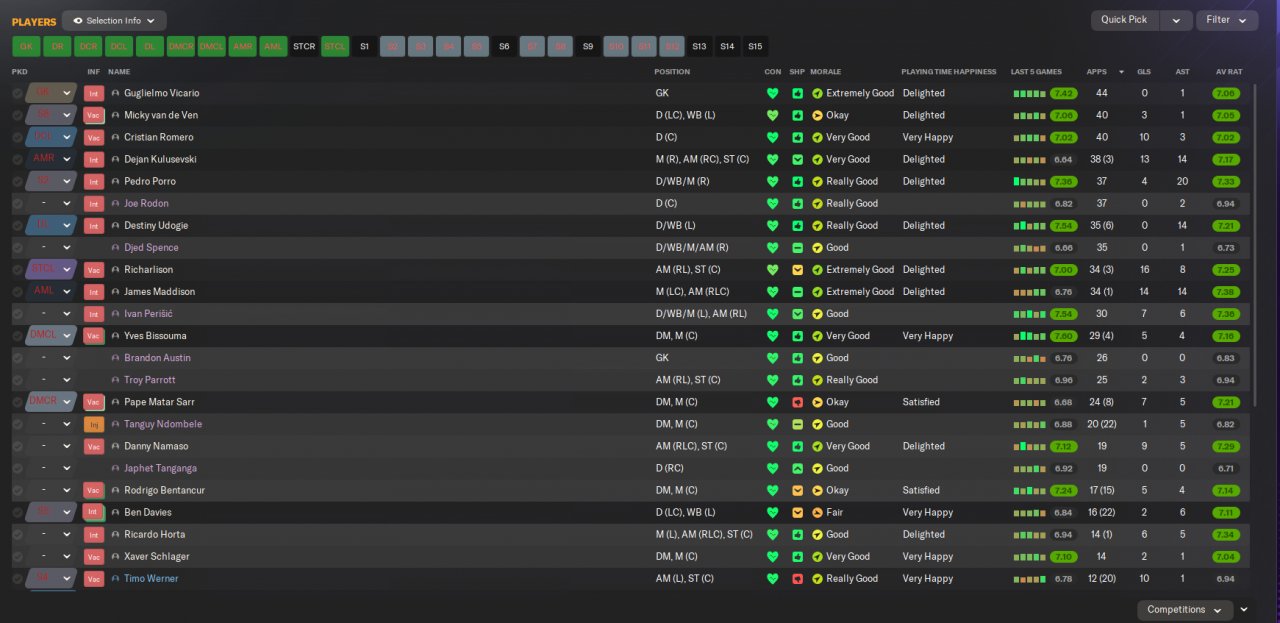
Task: Open the Competitions dropdown
Action: coord(1184,609)
